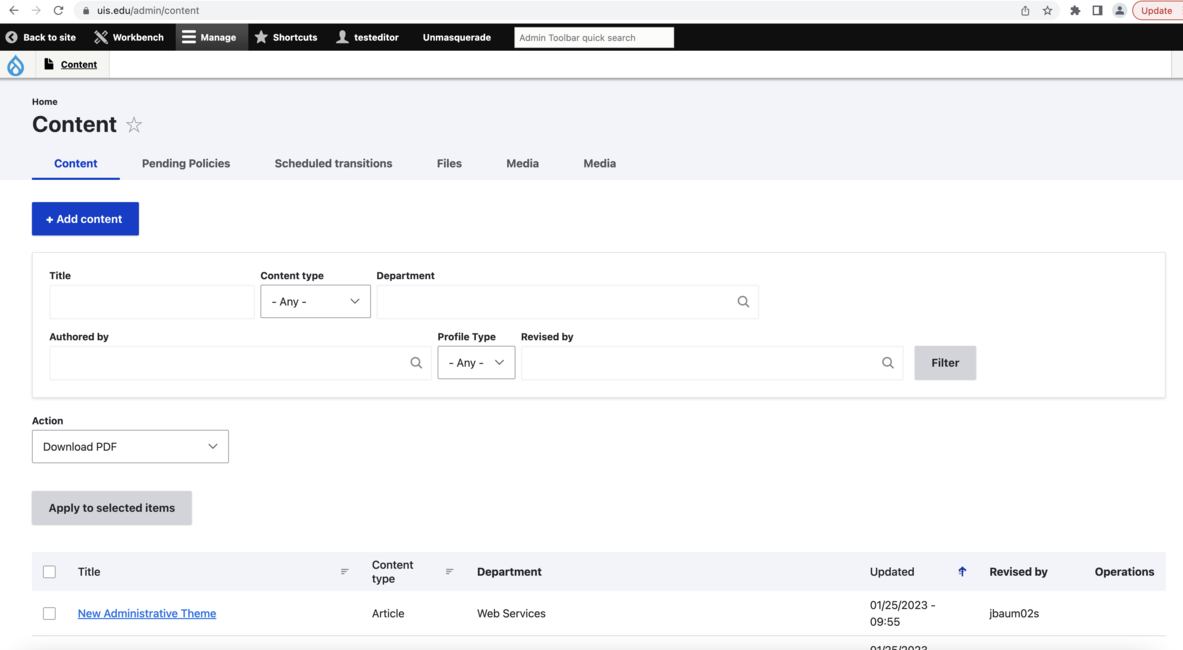
Task: Click the Drupal droplet logo
Action: 15,64
